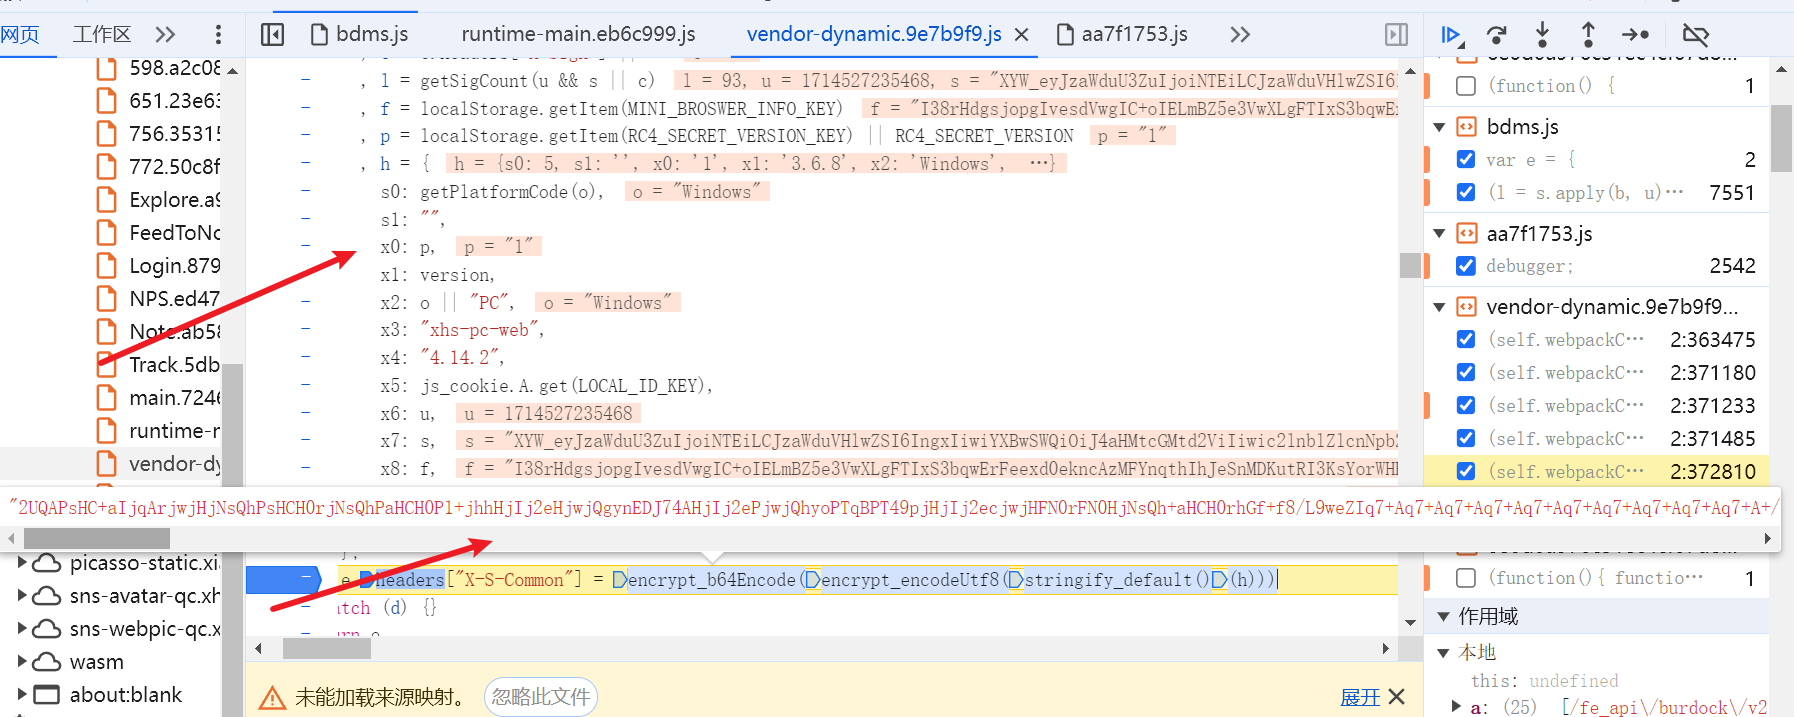Toggle breakpoint checkbox at 2:371485
Screen dimensions: 1794x717
click(1466, 439)
